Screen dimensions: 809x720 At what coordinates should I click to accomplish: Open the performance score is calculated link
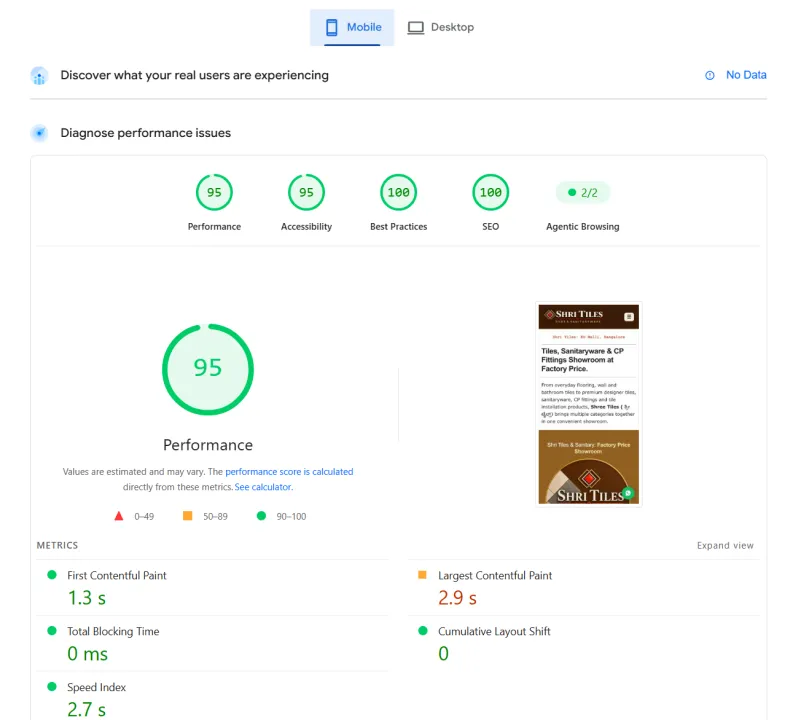point(289,471)
